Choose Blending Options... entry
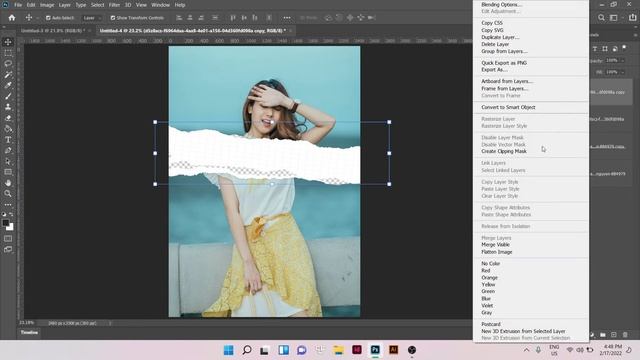The image size is (640, 360). [501, 4]
